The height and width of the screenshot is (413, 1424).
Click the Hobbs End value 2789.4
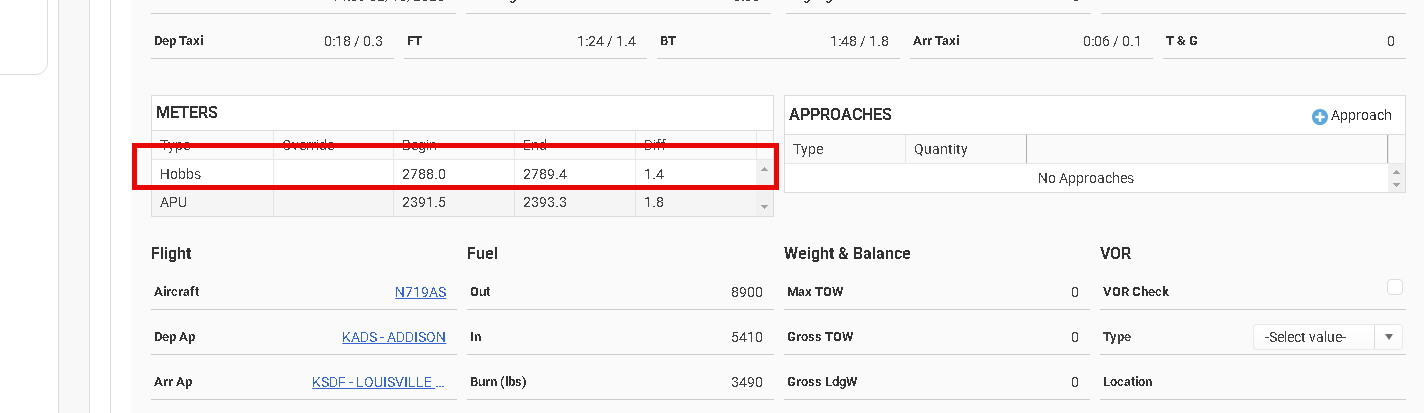coord(544,174)
